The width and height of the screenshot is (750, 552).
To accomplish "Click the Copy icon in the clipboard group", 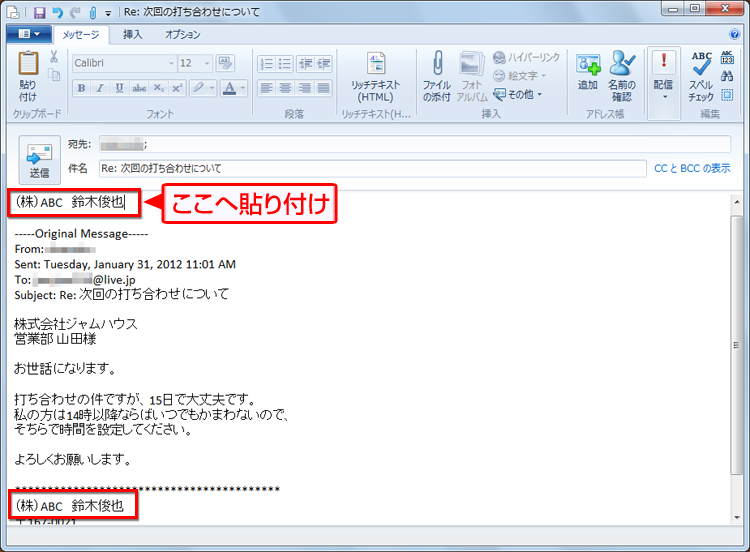I will (x=54, y=75).
